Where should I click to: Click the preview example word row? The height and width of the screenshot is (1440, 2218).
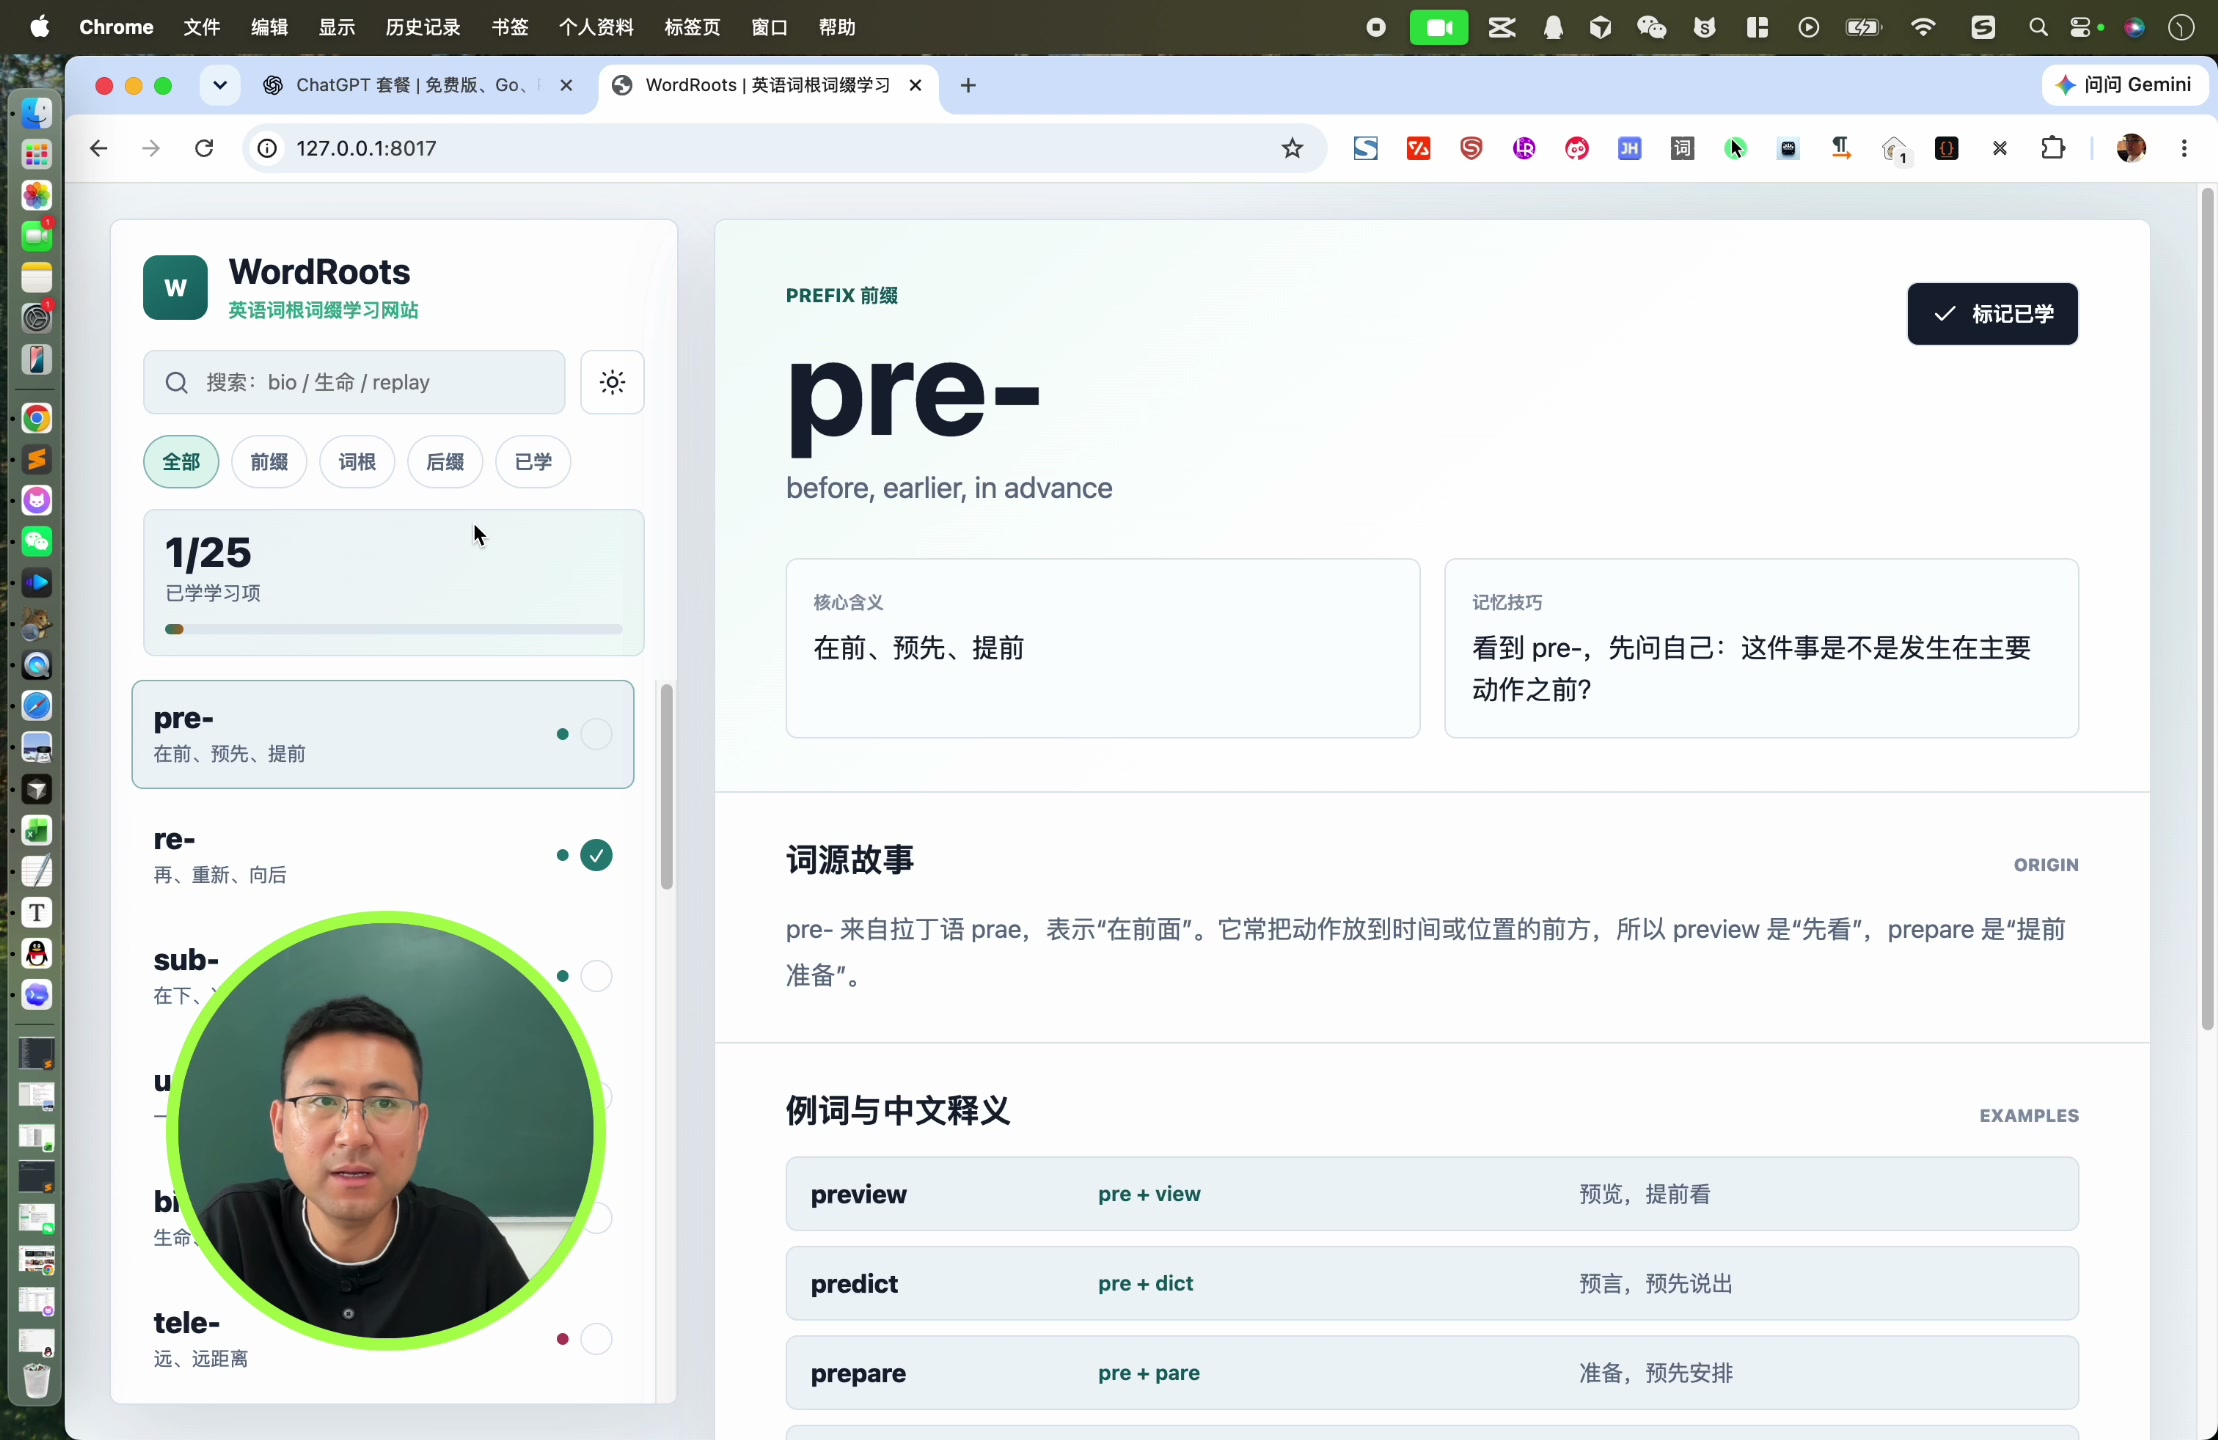tap(1432, 1194)
